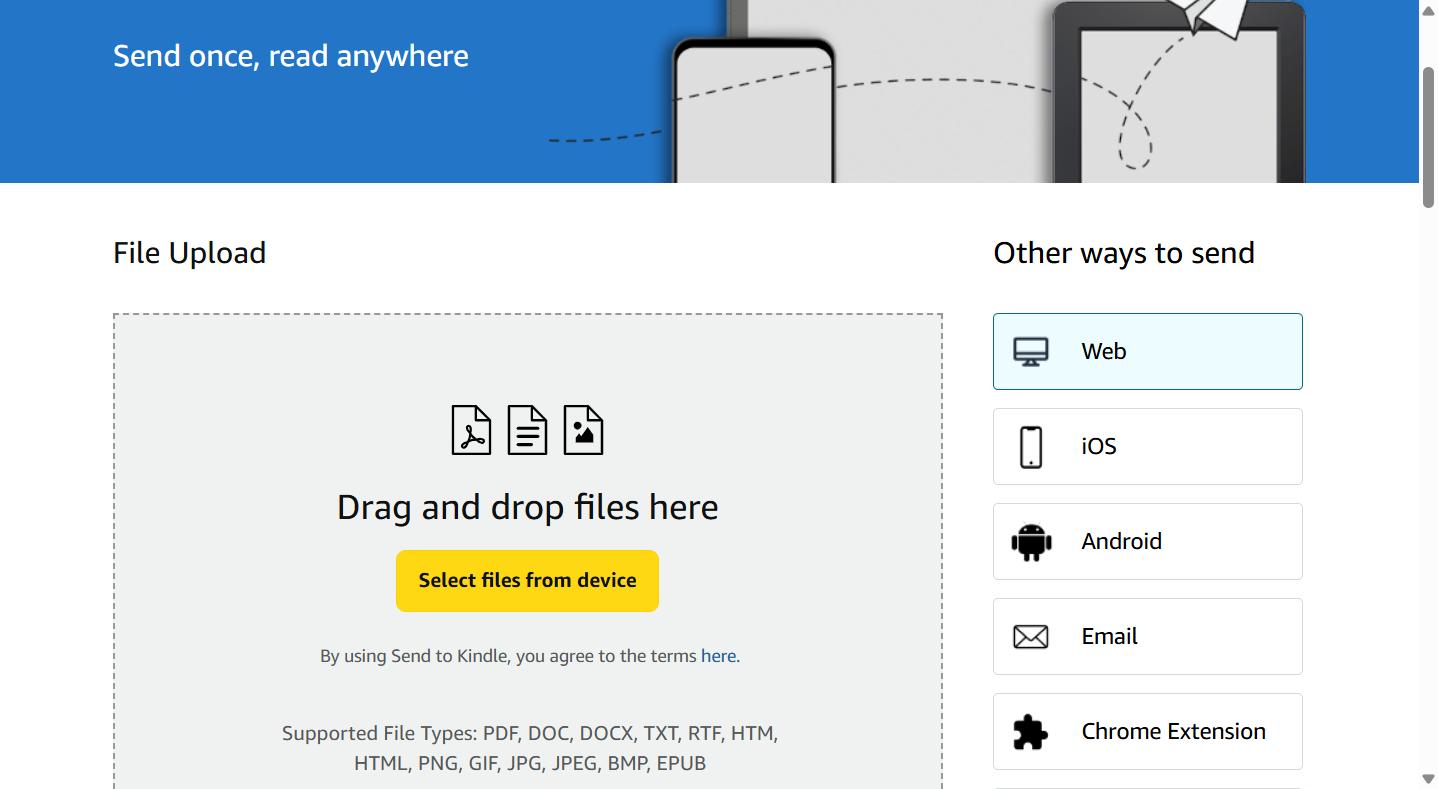Click the e-reader tablet illustration in the banner
Image resolution: width=1438 pixels, height=789 pixels.
pos(1179,92)
